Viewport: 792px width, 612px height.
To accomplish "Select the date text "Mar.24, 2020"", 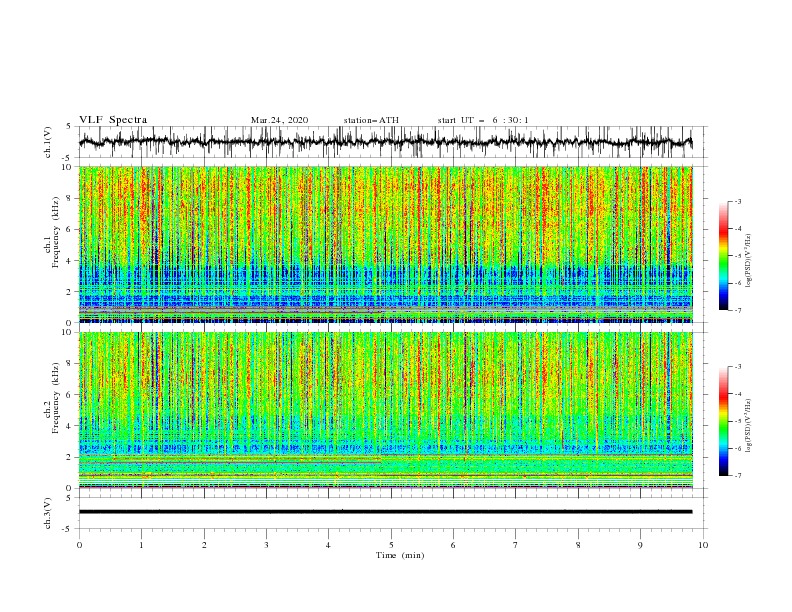I will [279, 120].
